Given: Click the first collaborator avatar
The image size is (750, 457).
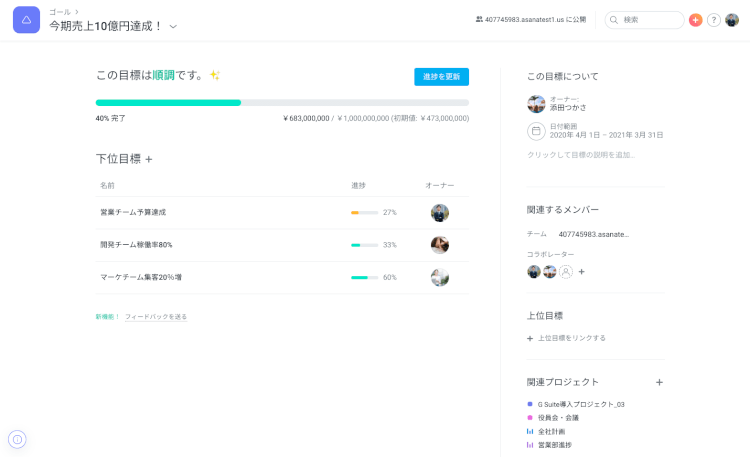Looking at the screenshot, I should coord(534,272).
